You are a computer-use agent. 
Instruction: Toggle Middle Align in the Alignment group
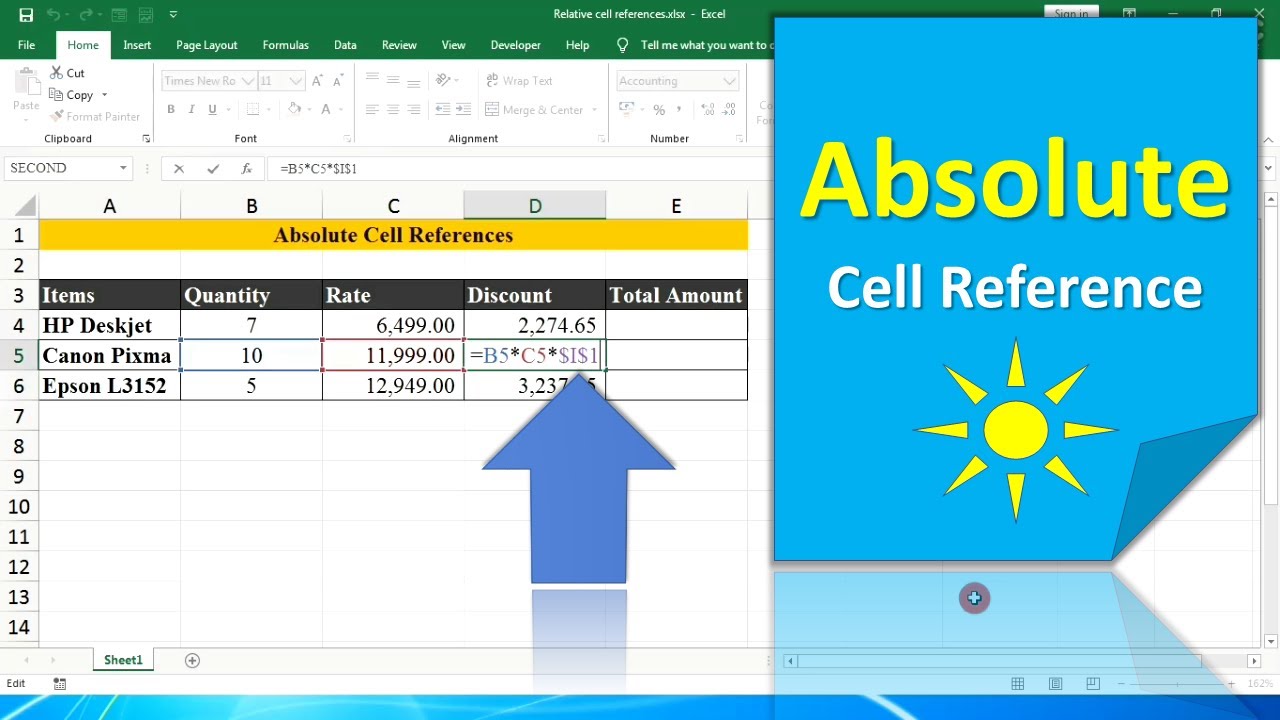pyautogui.click(x=393, y=81)
